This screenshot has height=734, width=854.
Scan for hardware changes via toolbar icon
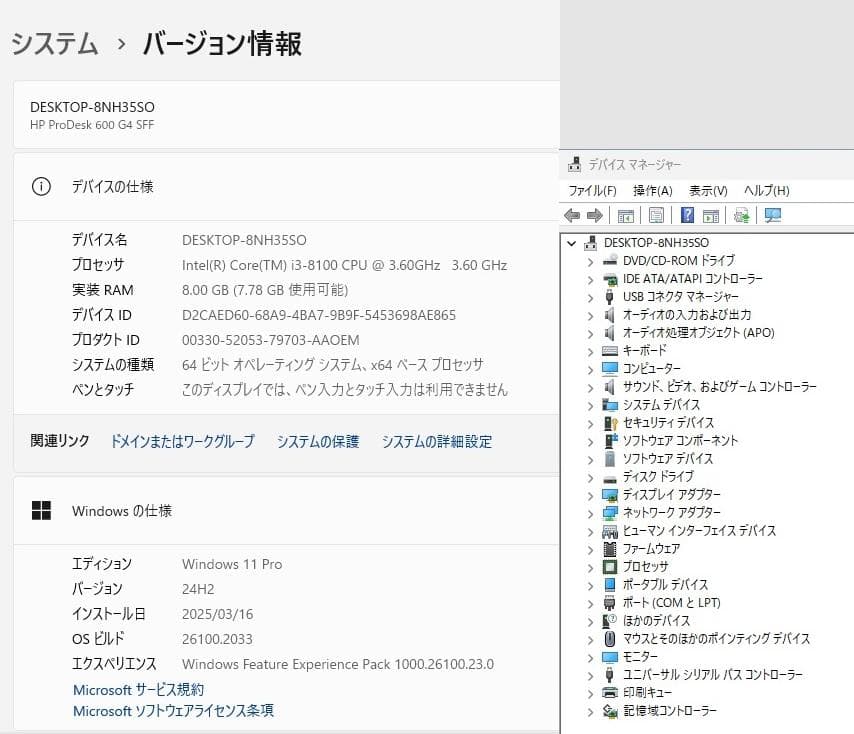[x=743, y=215]
